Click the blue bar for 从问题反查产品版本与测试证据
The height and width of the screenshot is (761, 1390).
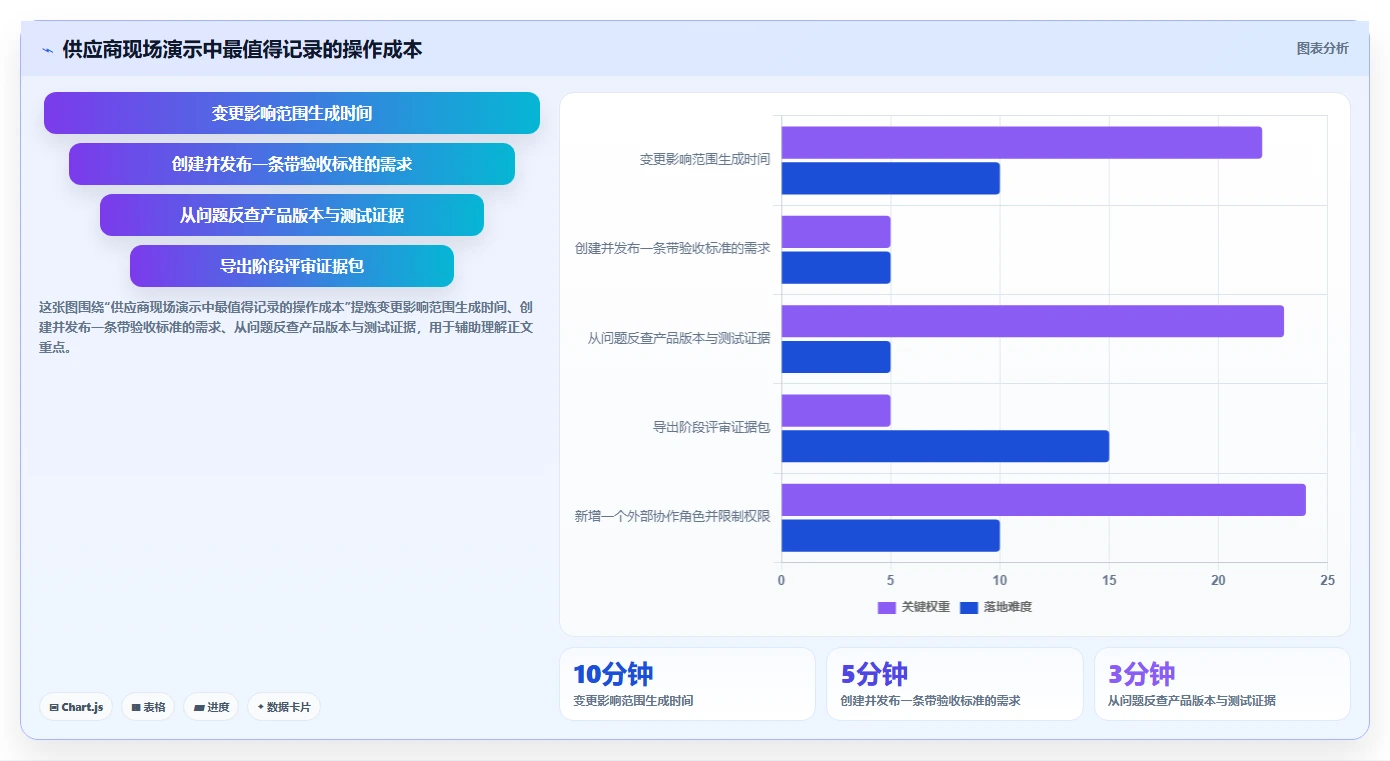click(836, 357)
